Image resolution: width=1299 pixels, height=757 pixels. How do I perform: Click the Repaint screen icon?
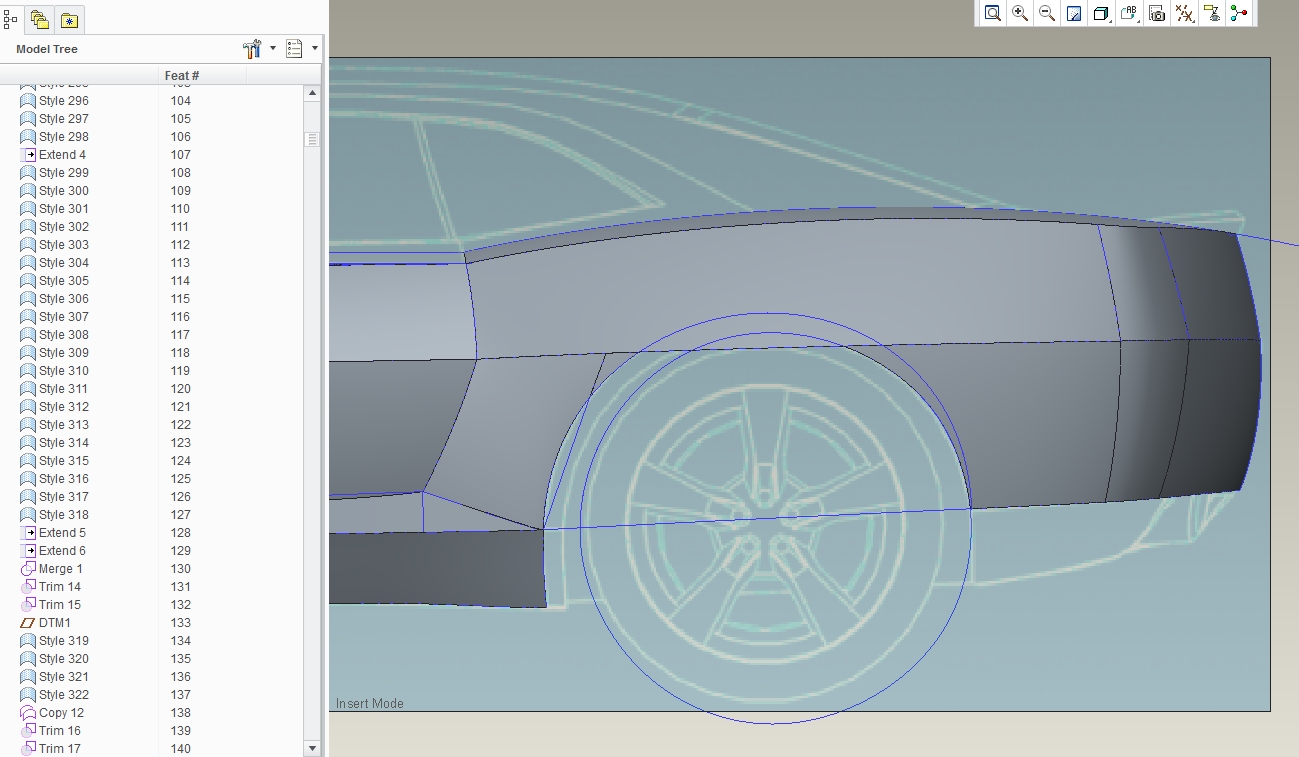[1074, 13]
